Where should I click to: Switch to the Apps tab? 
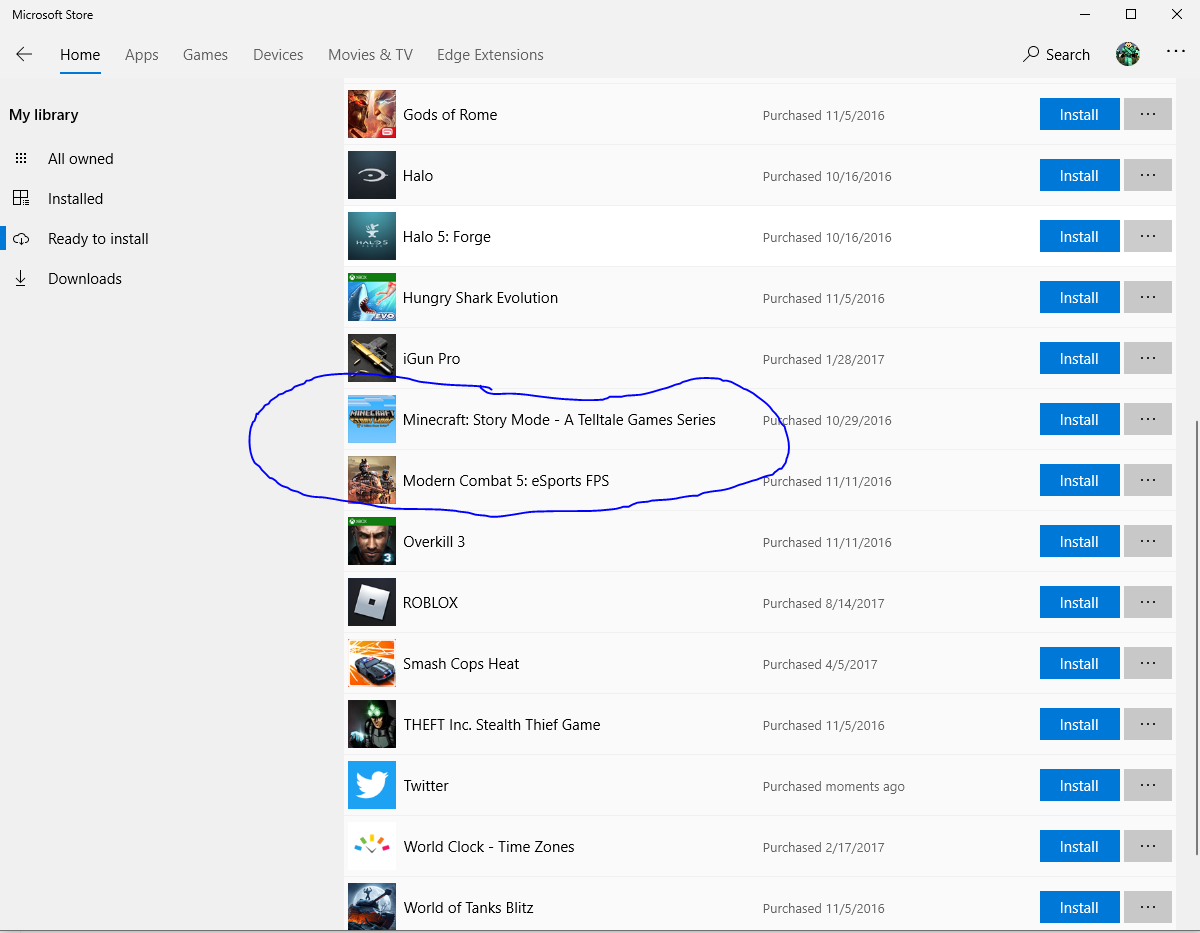pos(142,55)
